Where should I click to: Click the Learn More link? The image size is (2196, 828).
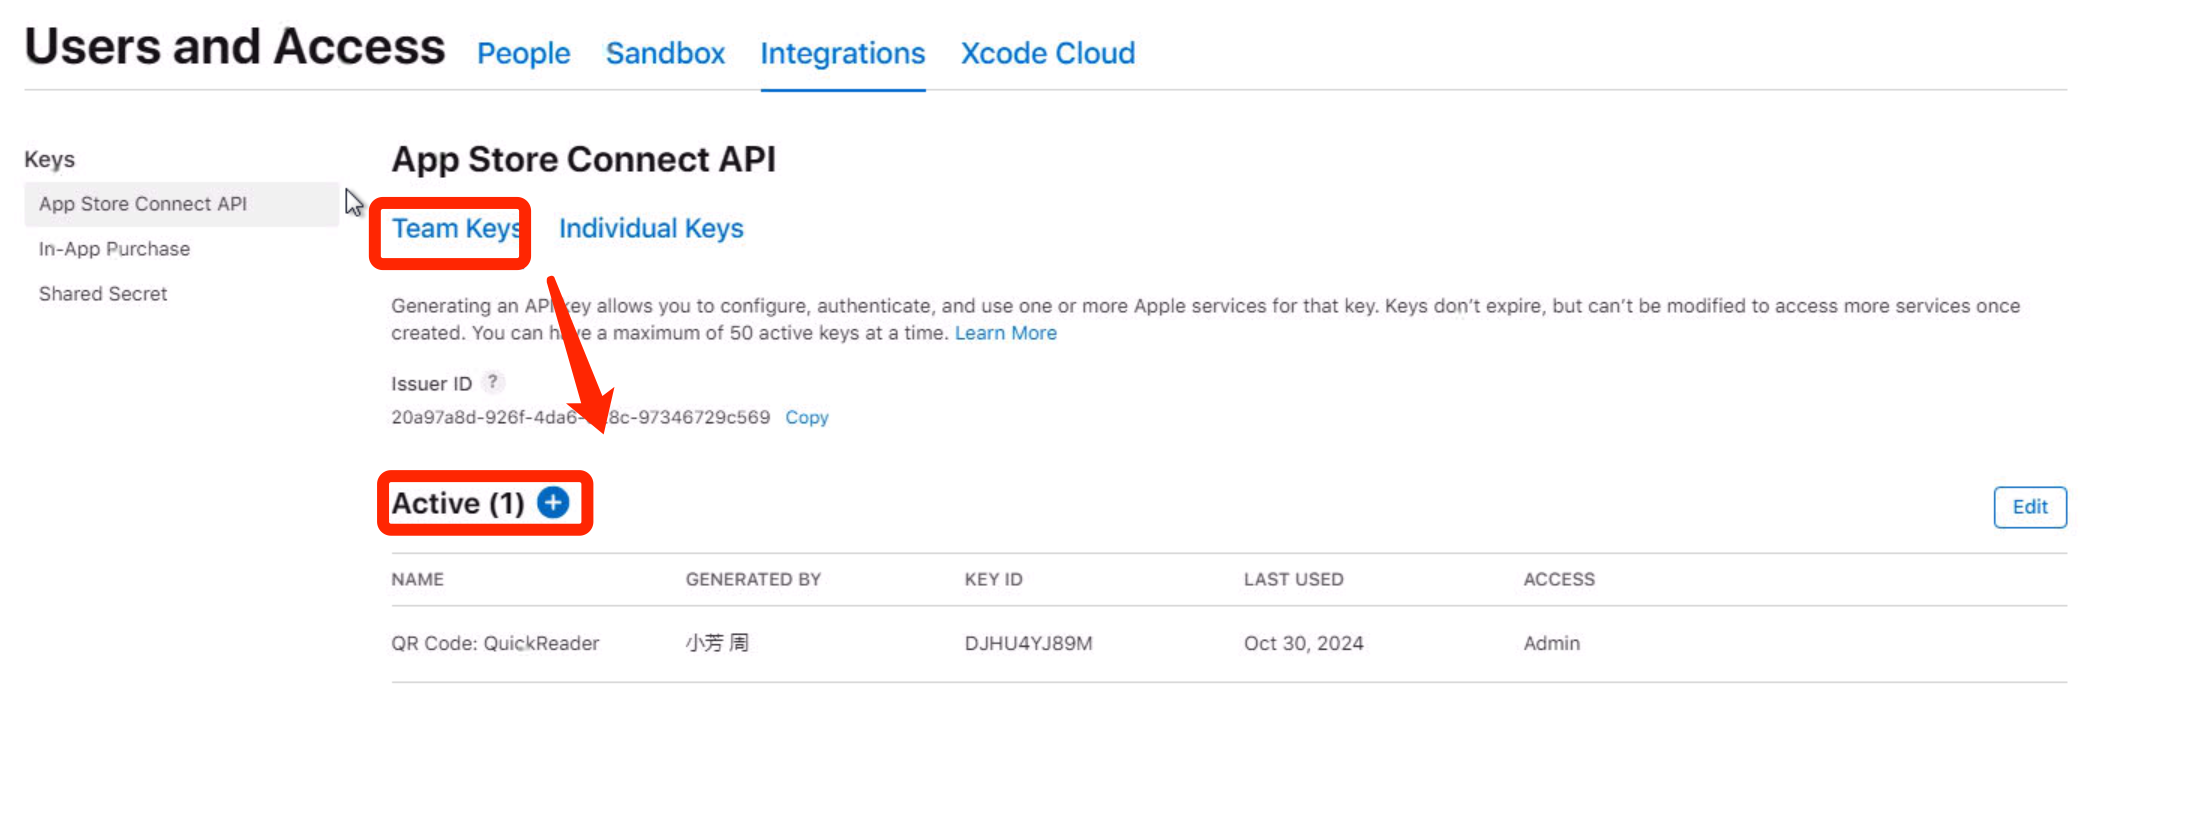1005,333
